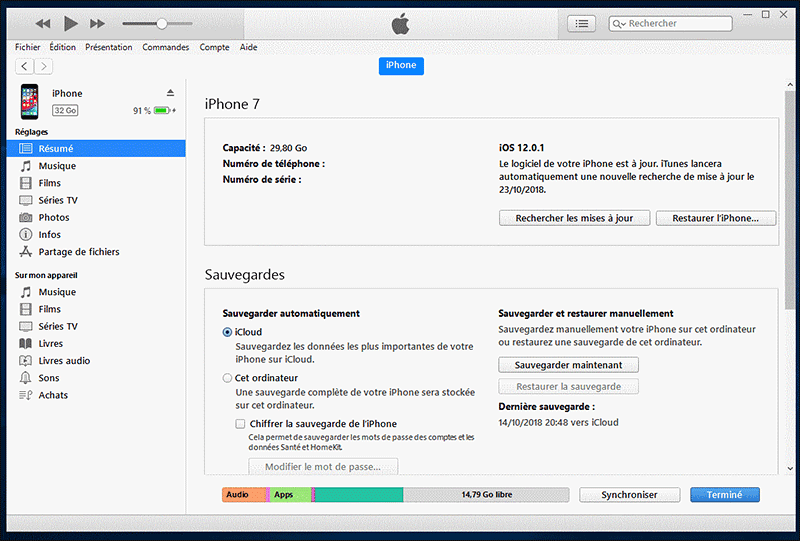Viewport: 800px width, 541px height.
Task: Click the Capacité 29,80 Go text
Action: (265, 148)
